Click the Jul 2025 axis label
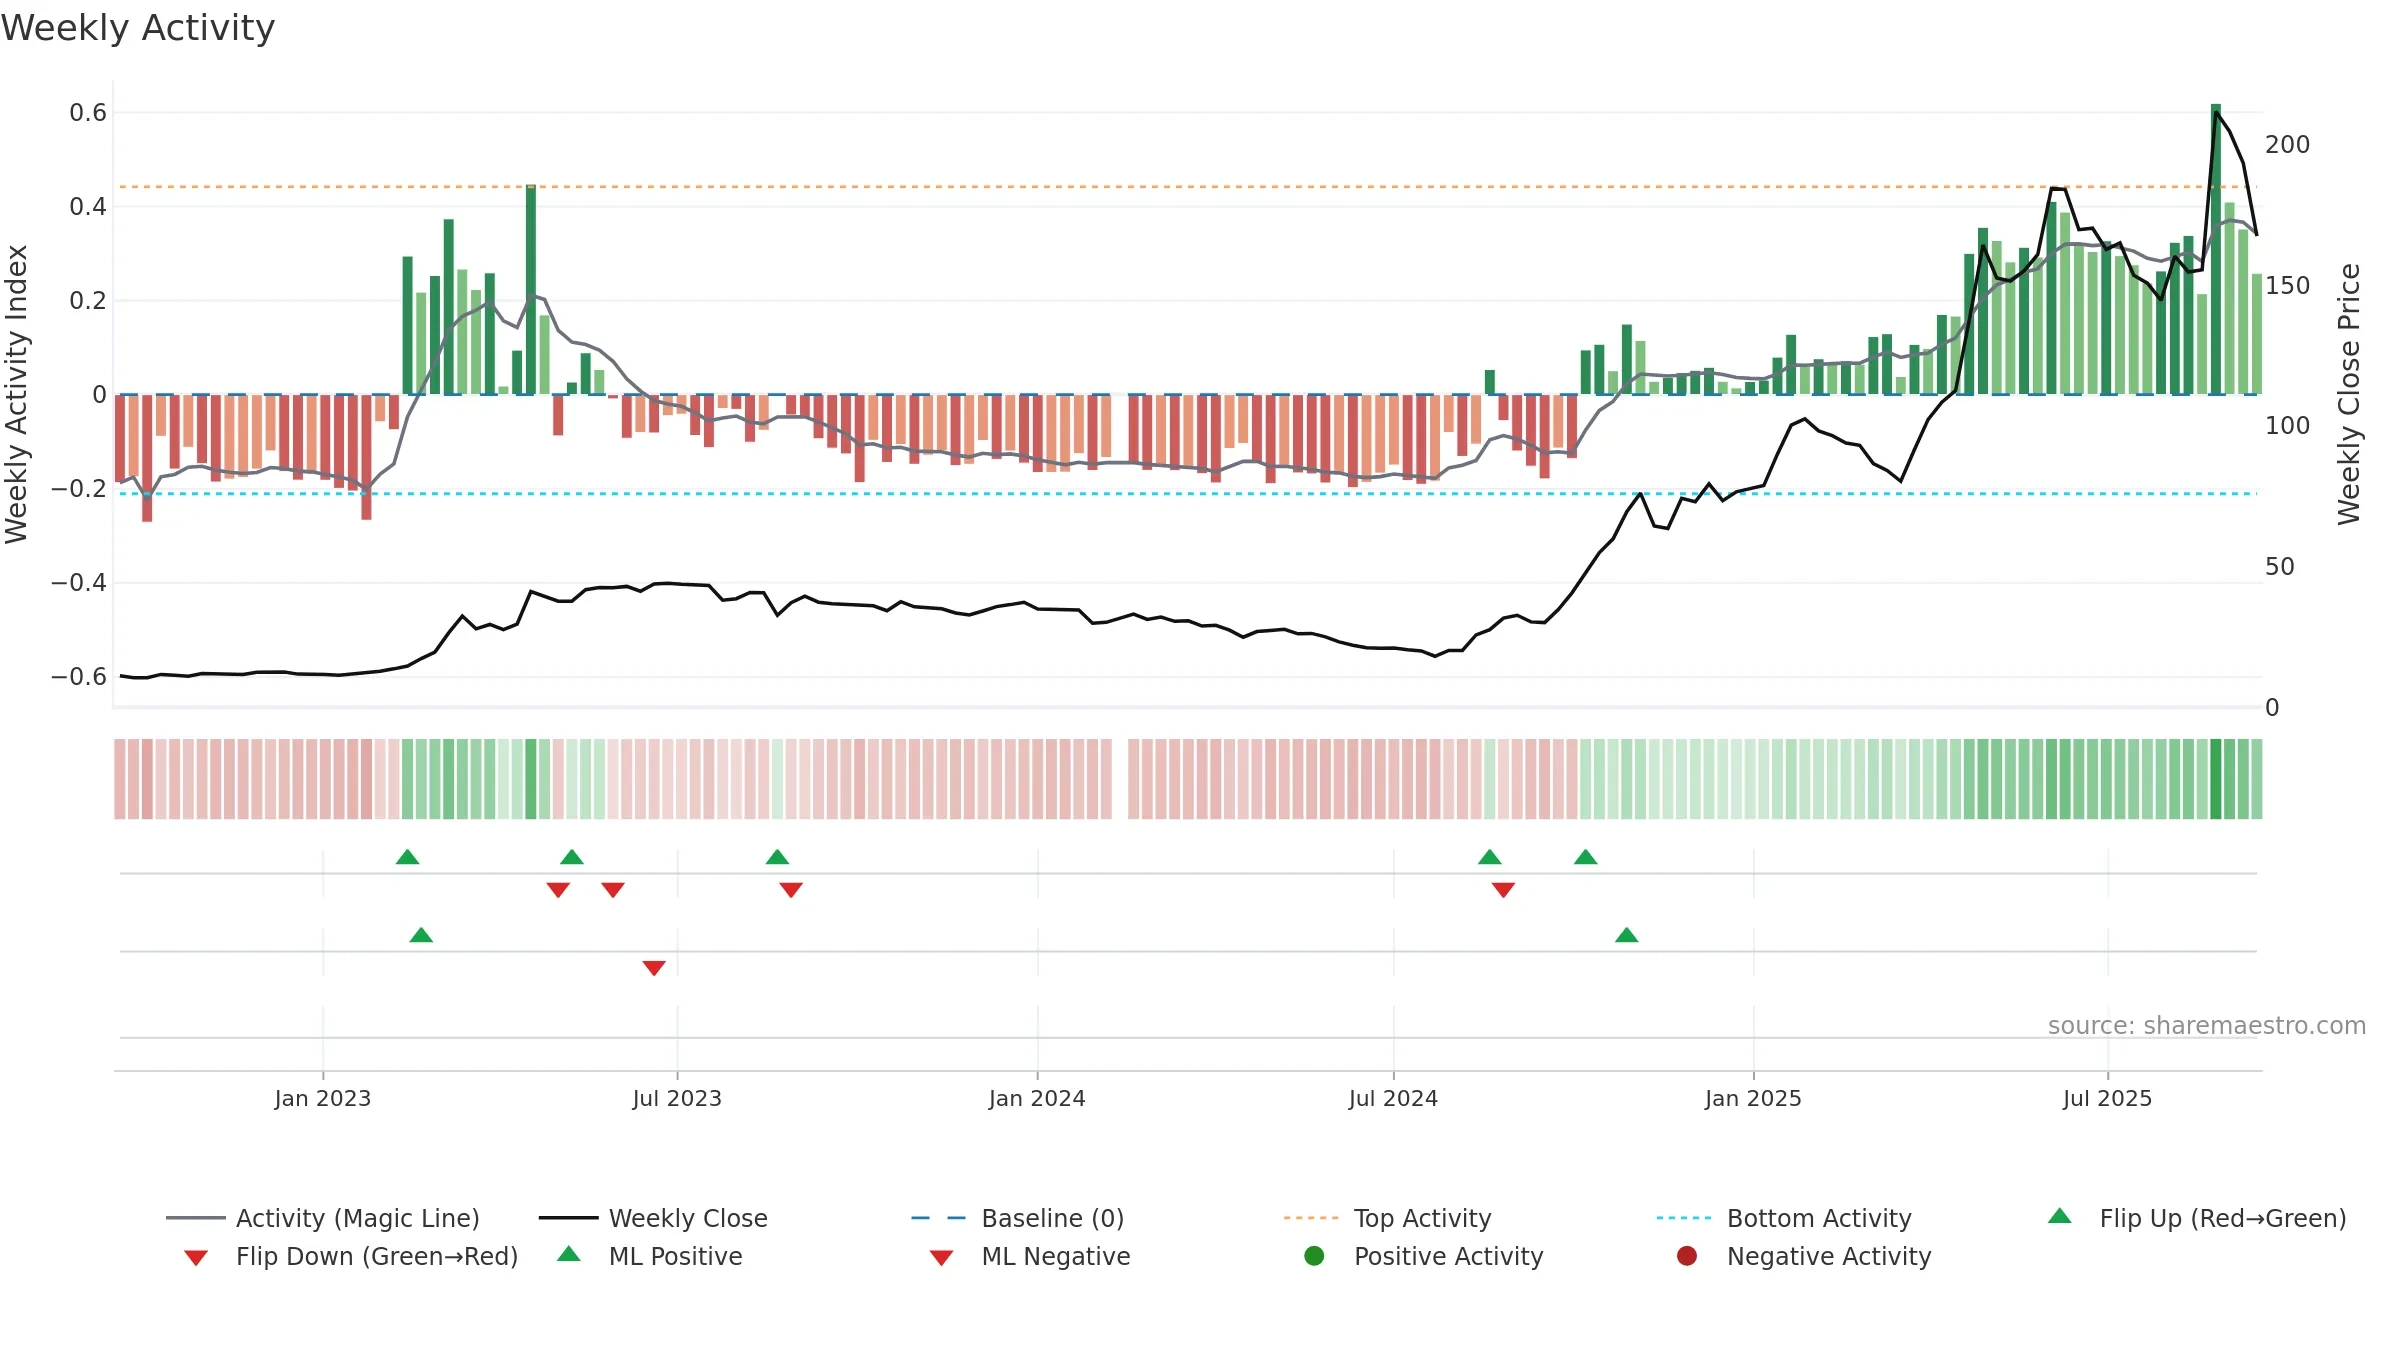The image size is (2400, 1350). click(x=2107, y=1098)
